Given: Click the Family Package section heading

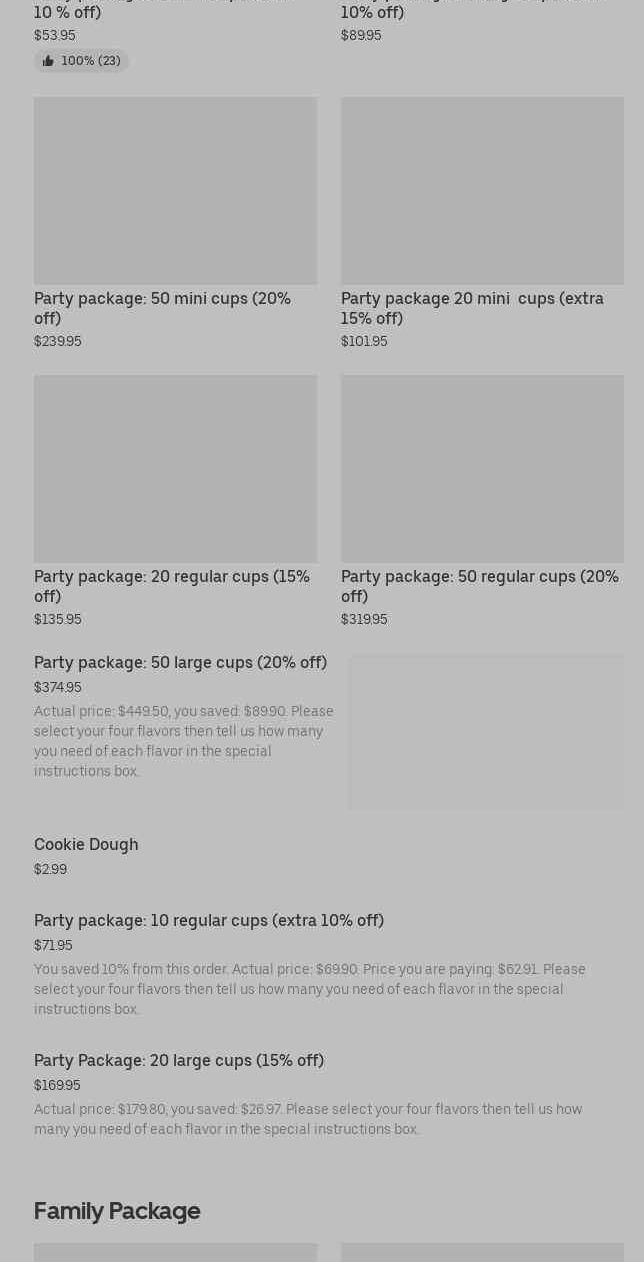Looking at the screenshot, I should 117,1211.
